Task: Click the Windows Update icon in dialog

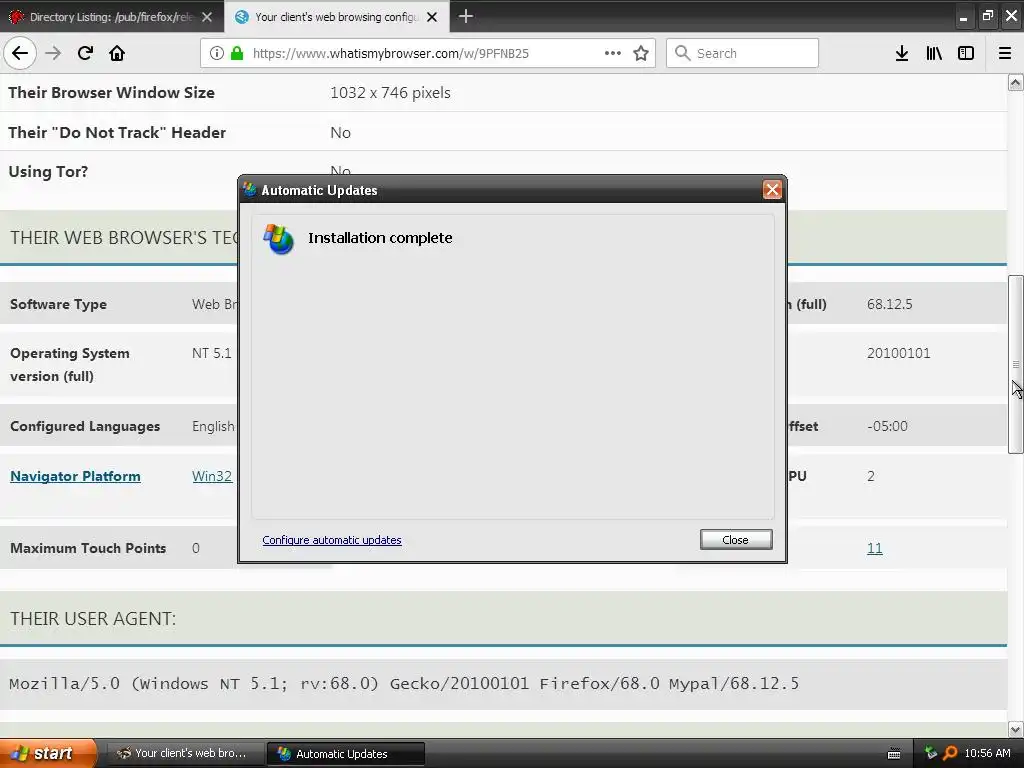Action: [x=279, y=238]
